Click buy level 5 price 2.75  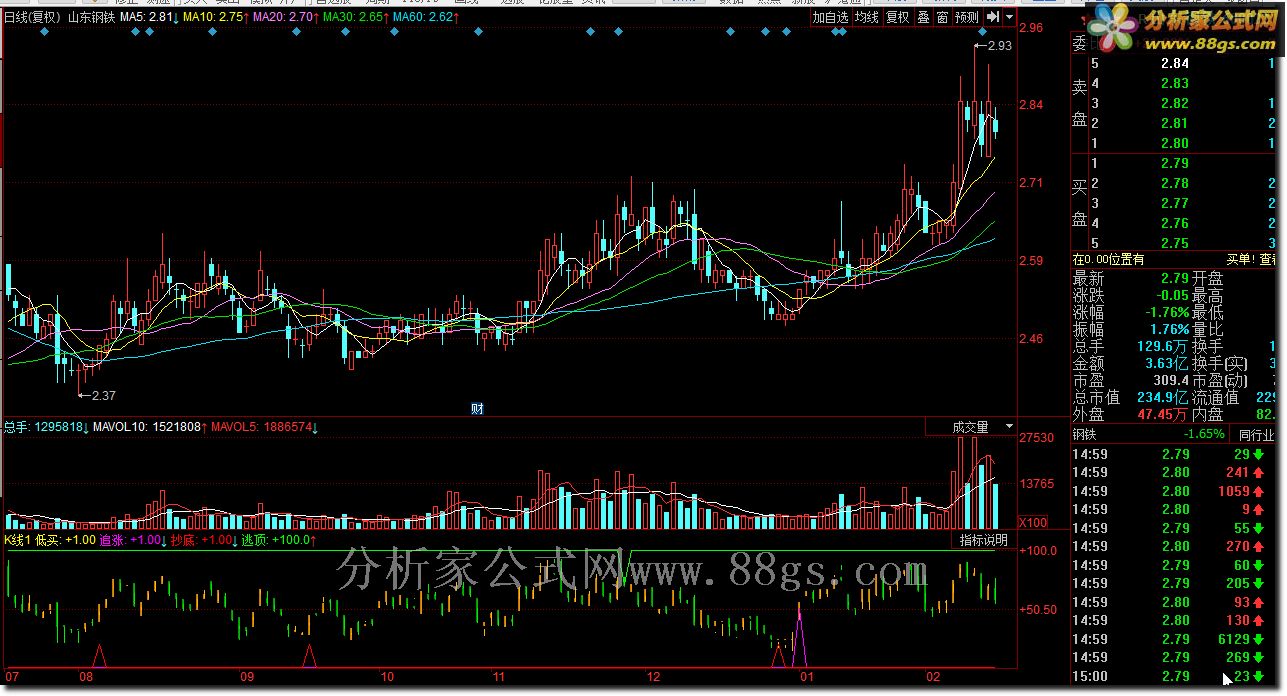point(1175,244)
